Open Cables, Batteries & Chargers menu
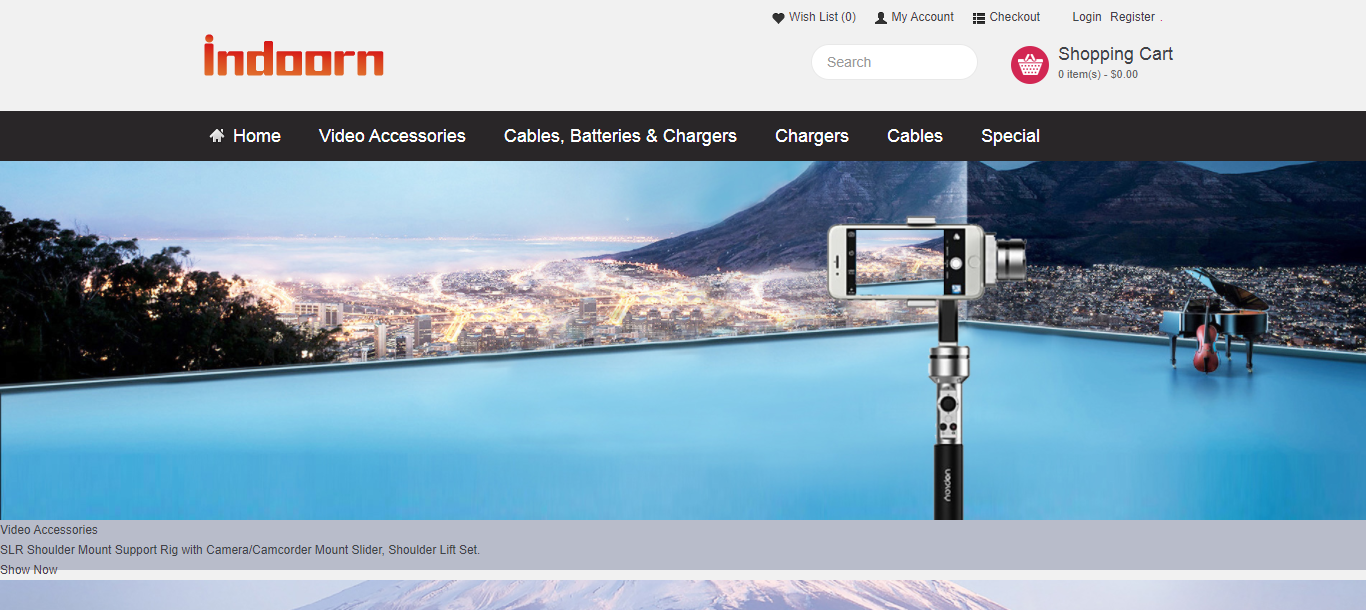This screenshot has width=1366, height=610. tap(620, 136)
